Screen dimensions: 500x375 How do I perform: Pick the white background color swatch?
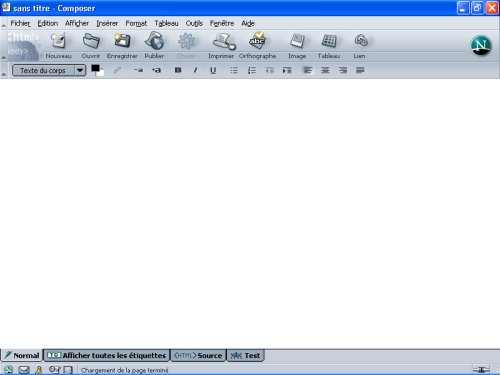(101, 73)
